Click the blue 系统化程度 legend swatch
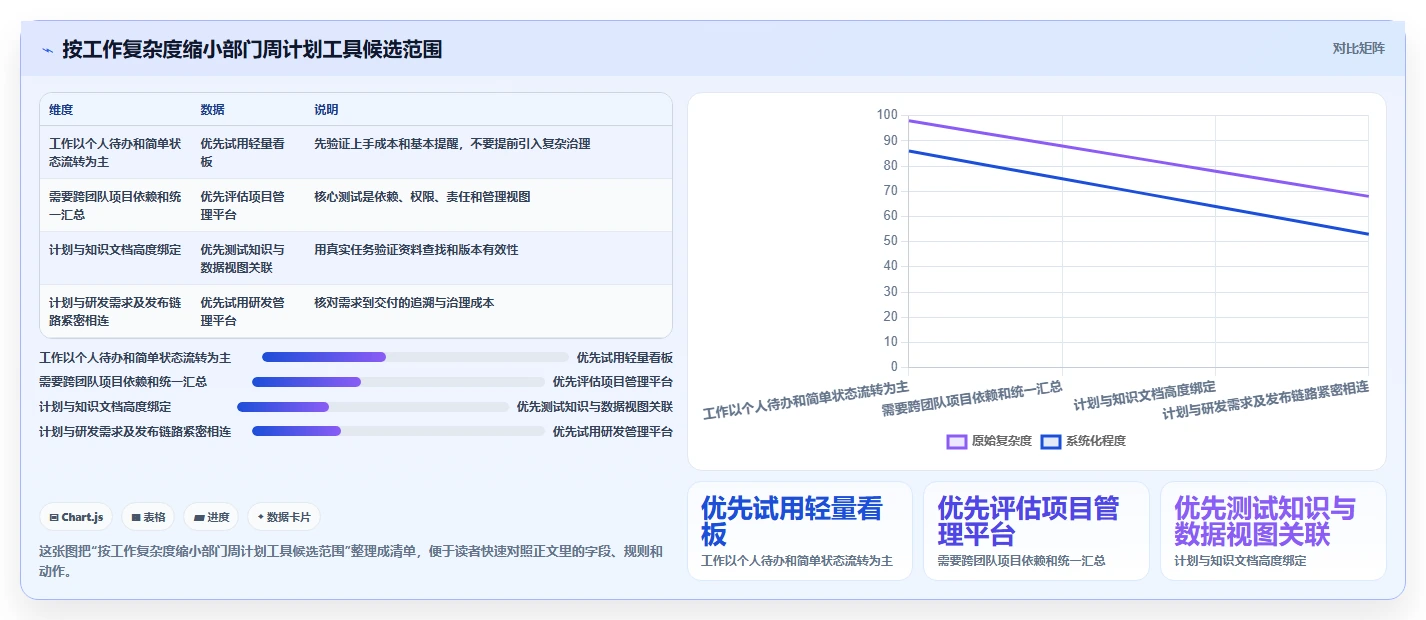 click(1051, 441)
